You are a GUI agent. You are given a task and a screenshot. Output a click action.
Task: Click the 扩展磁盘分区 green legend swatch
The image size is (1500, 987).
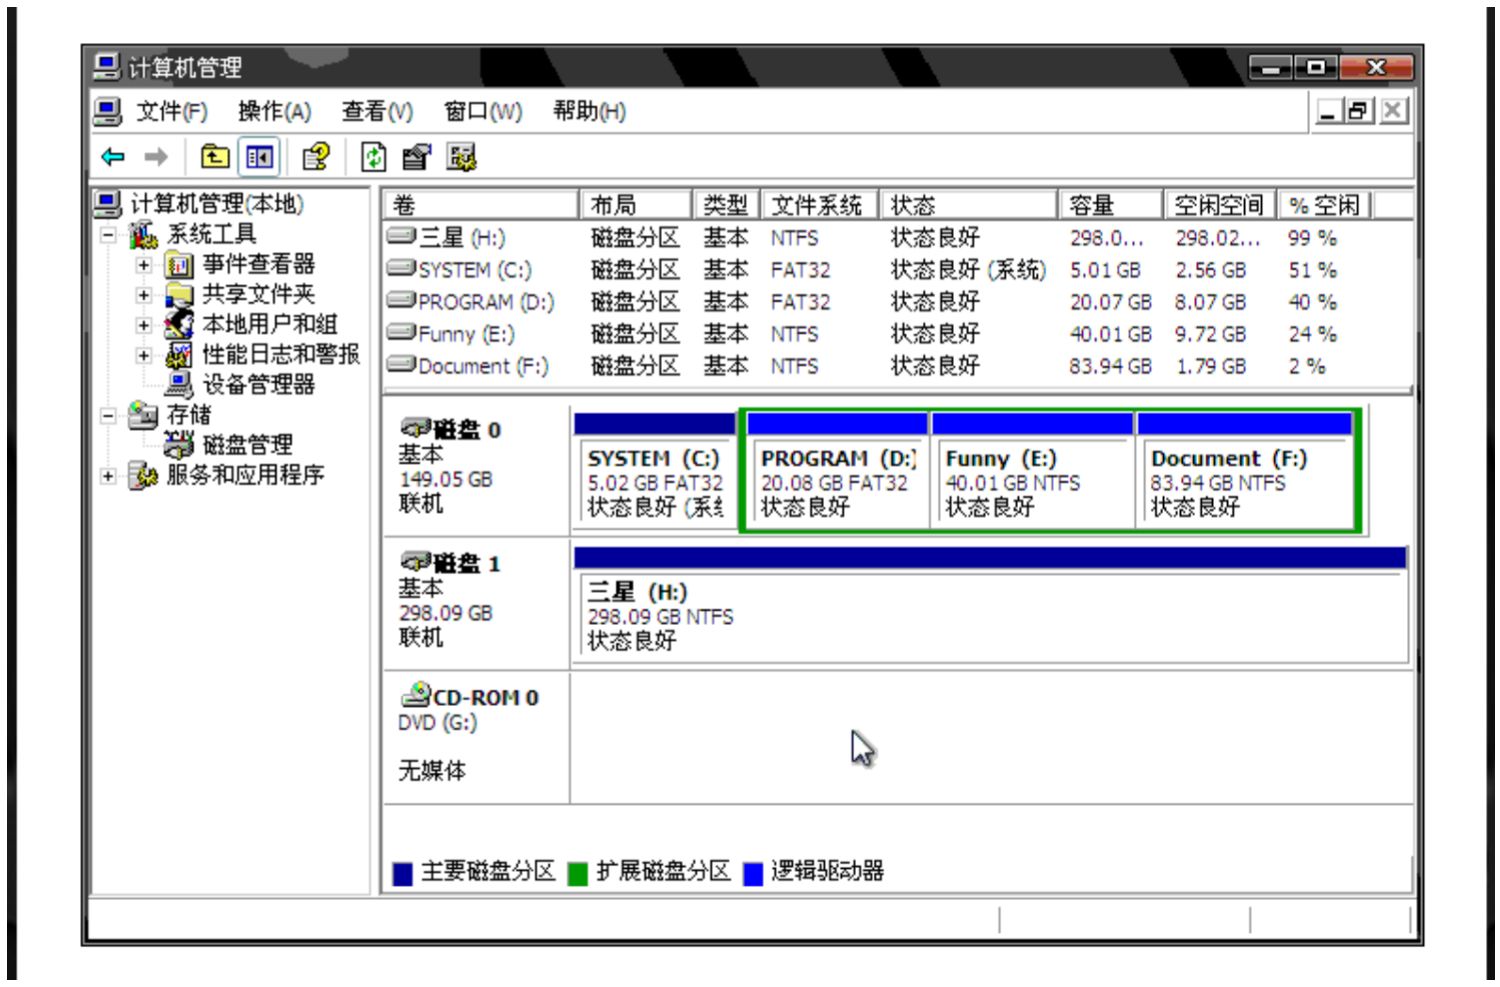577,873
